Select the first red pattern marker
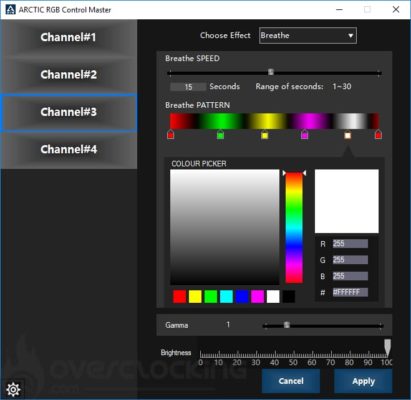 coord(171,134)
